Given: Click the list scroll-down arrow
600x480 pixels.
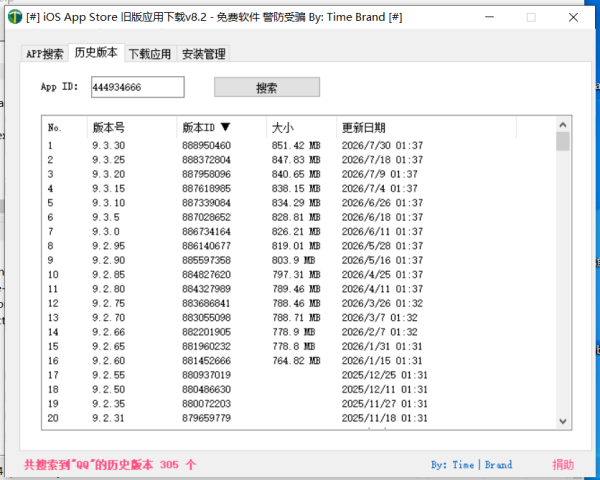Looking at the screenshot, I should pos(562,421).
